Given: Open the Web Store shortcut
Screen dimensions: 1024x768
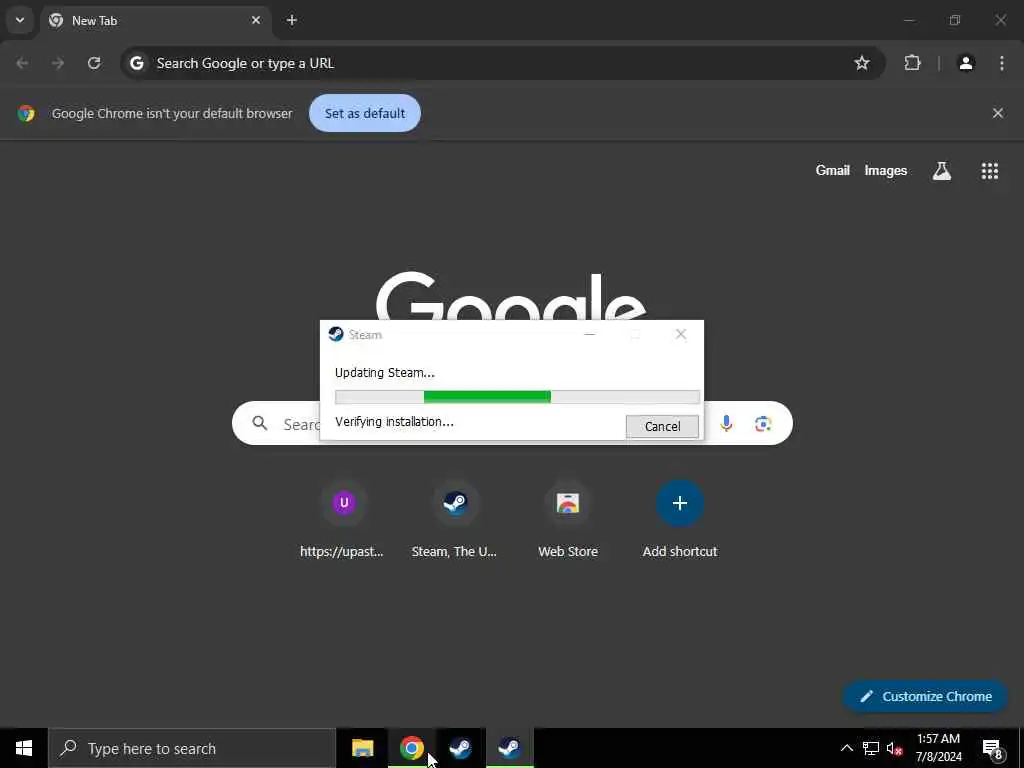Looking at the screenshot, I should [x=568, y=520].
